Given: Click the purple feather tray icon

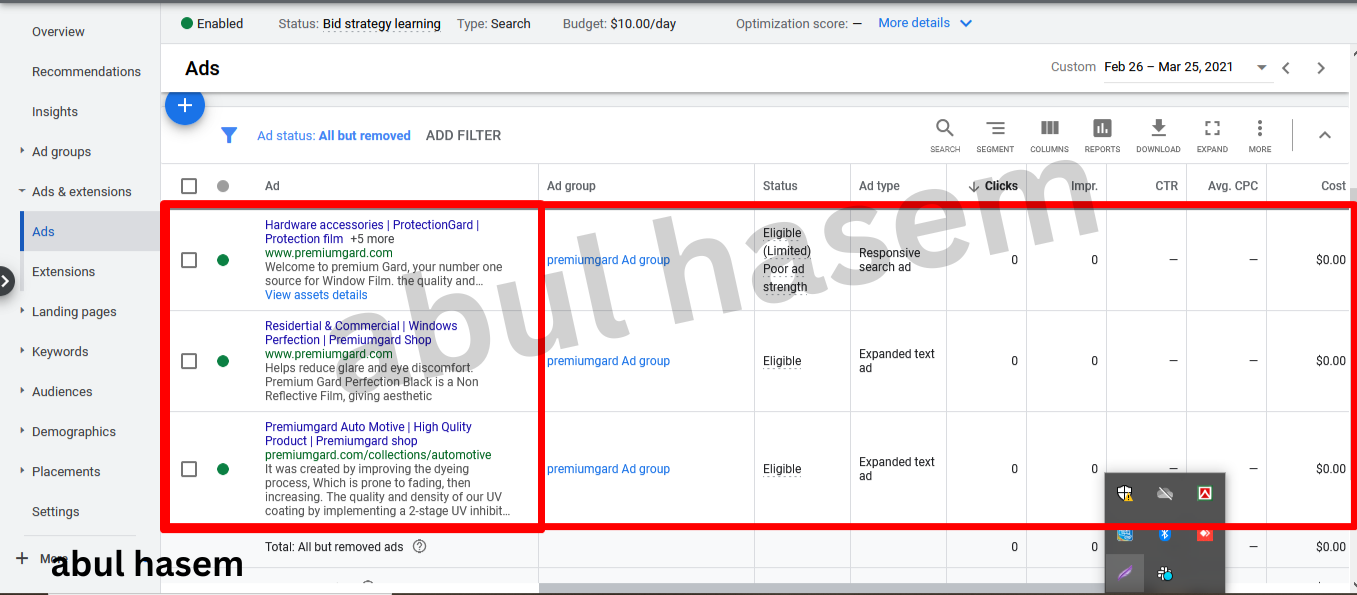Looking at the screenshot, I should pos(1125,574).
